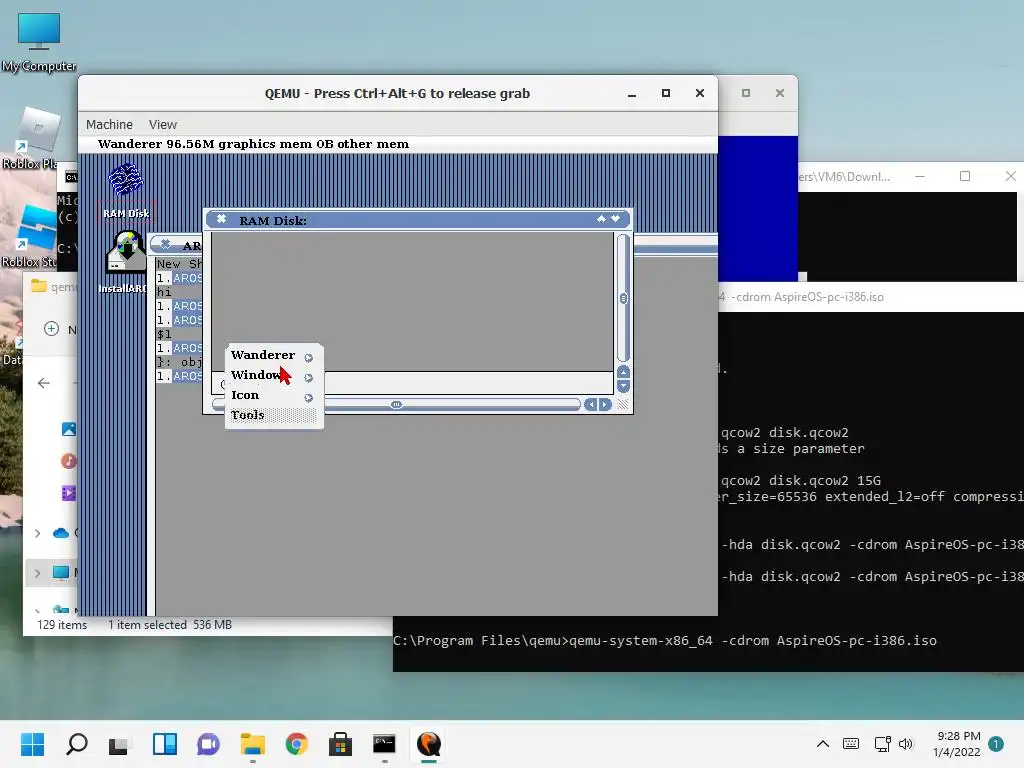Open the InstallAROS desktop icon
This screenshot has width=1024, height=768.
(125, 253)
